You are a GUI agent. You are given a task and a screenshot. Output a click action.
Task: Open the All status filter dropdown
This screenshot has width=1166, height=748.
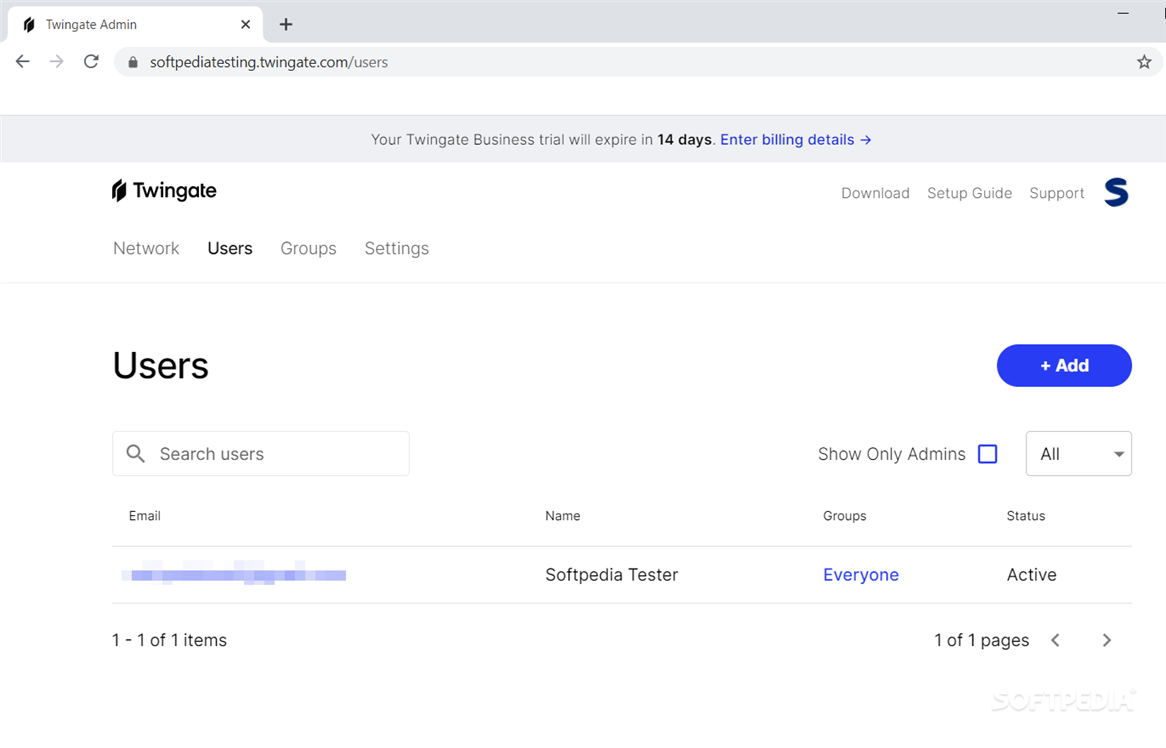point(1078,454)
